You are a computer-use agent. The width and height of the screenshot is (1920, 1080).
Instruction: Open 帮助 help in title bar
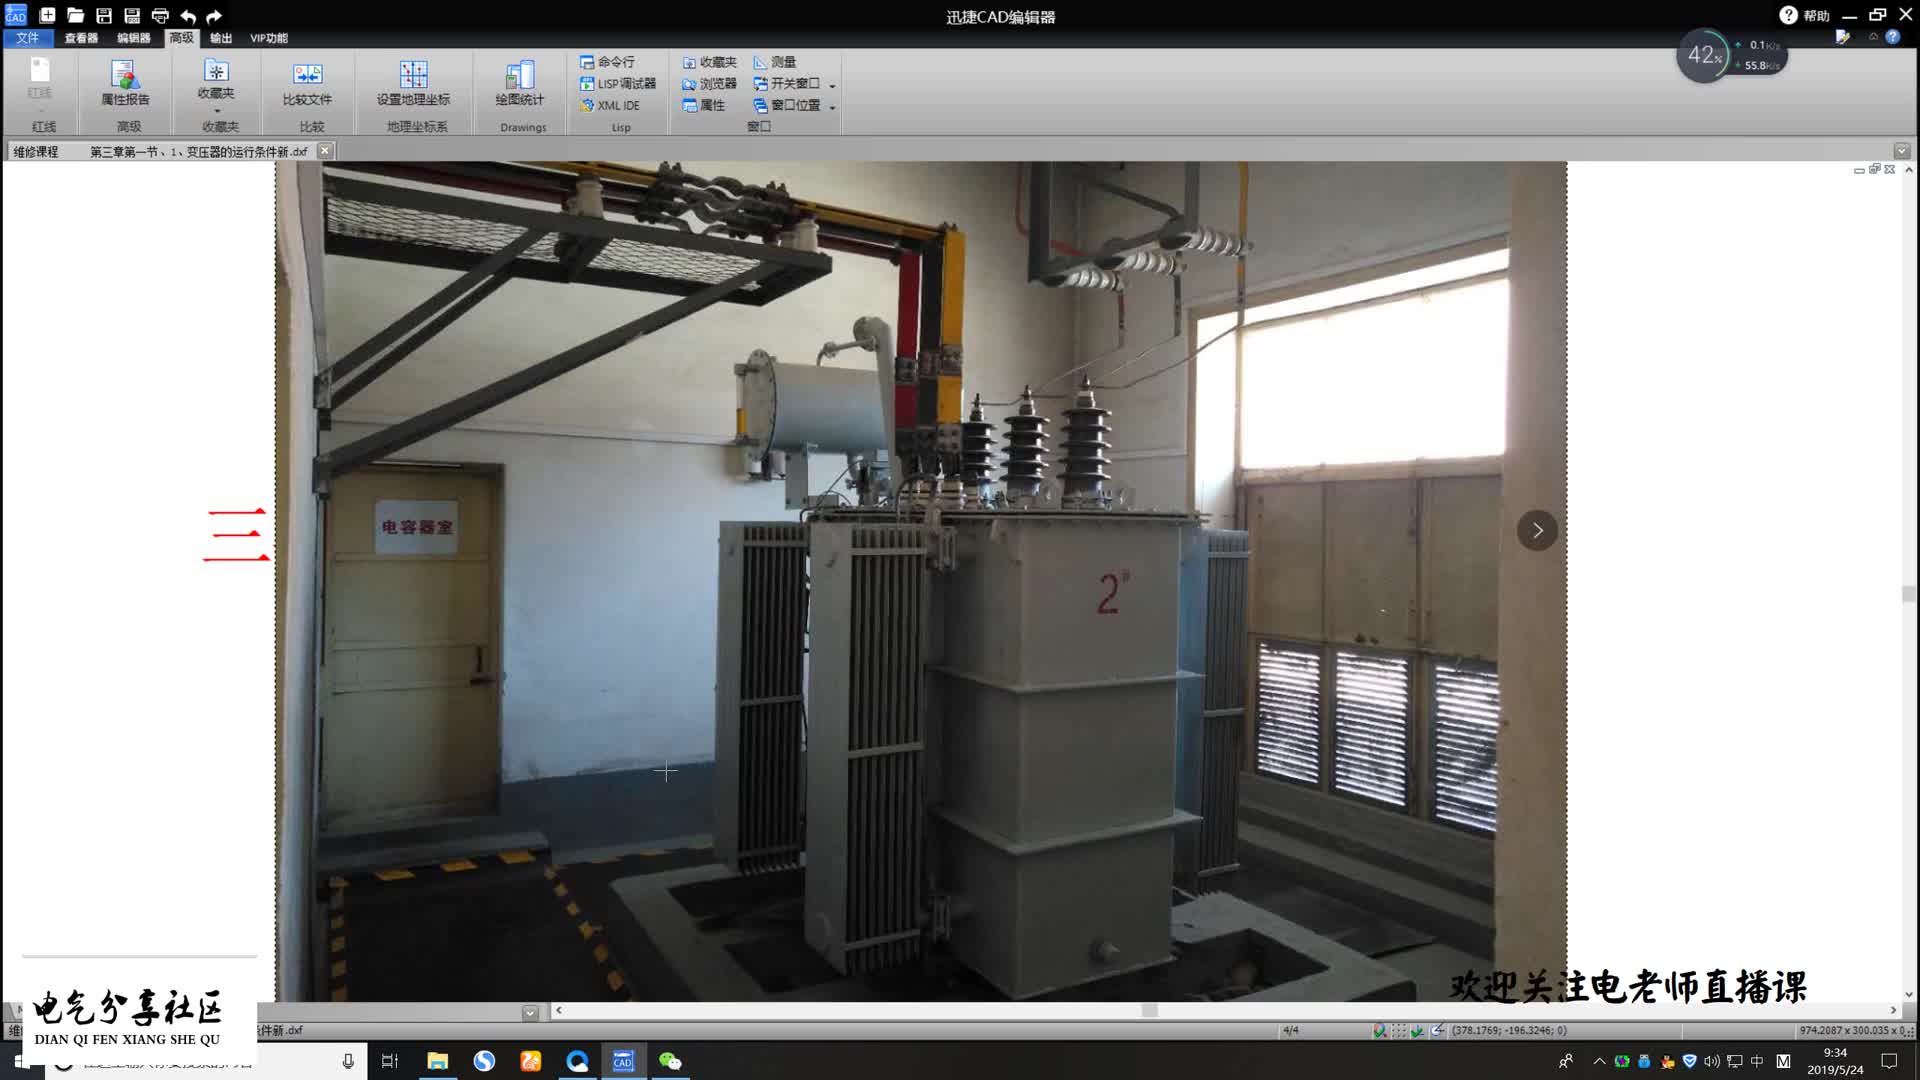[x=1805, y=15]
